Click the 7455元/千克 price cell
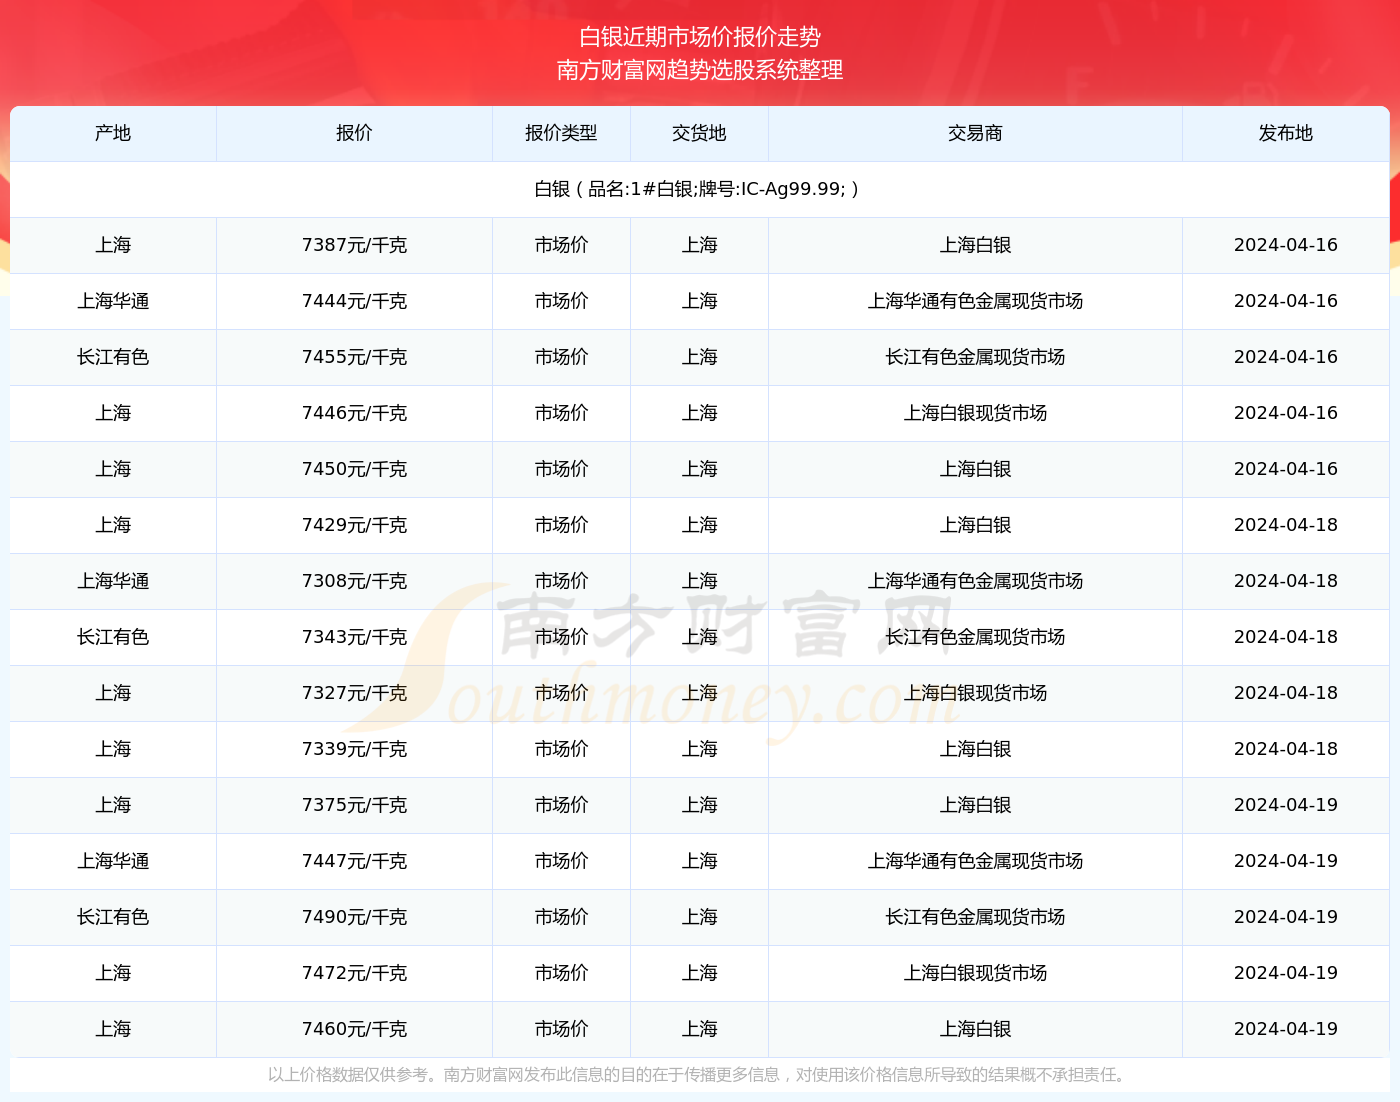 [354, 357]
